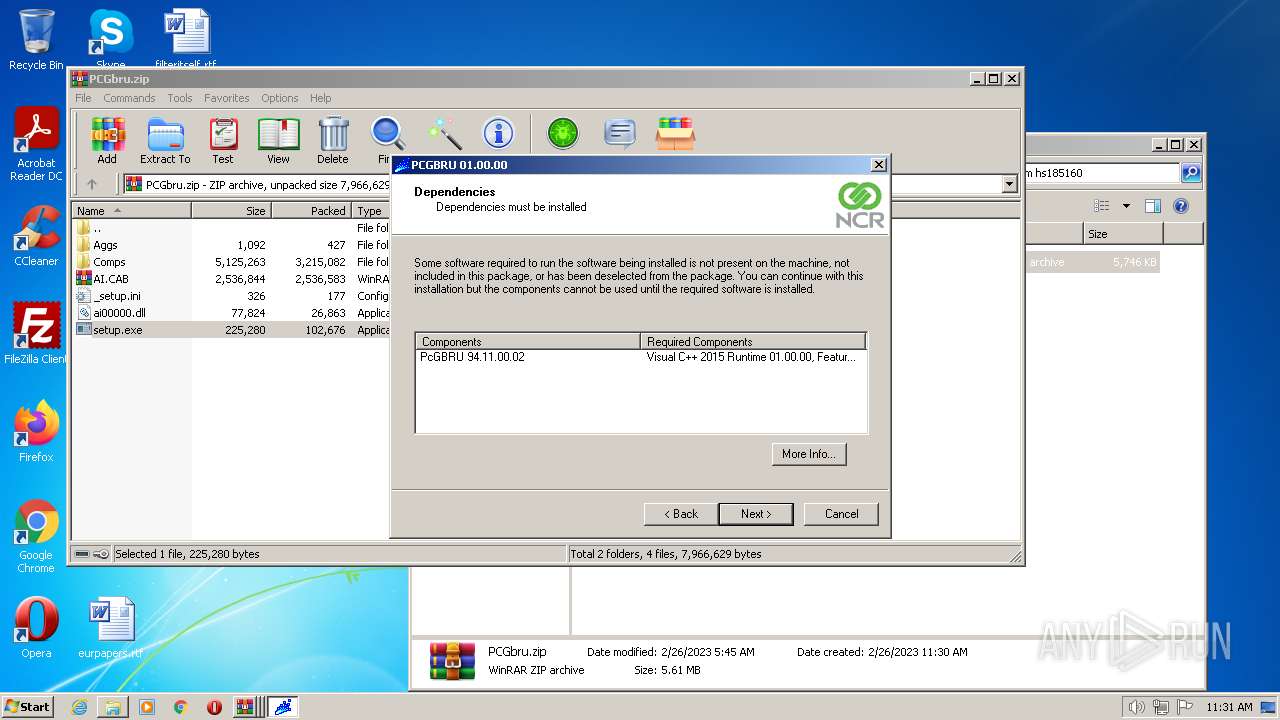
Task: Click Explorer Size column header
Action: point(1122,234)
